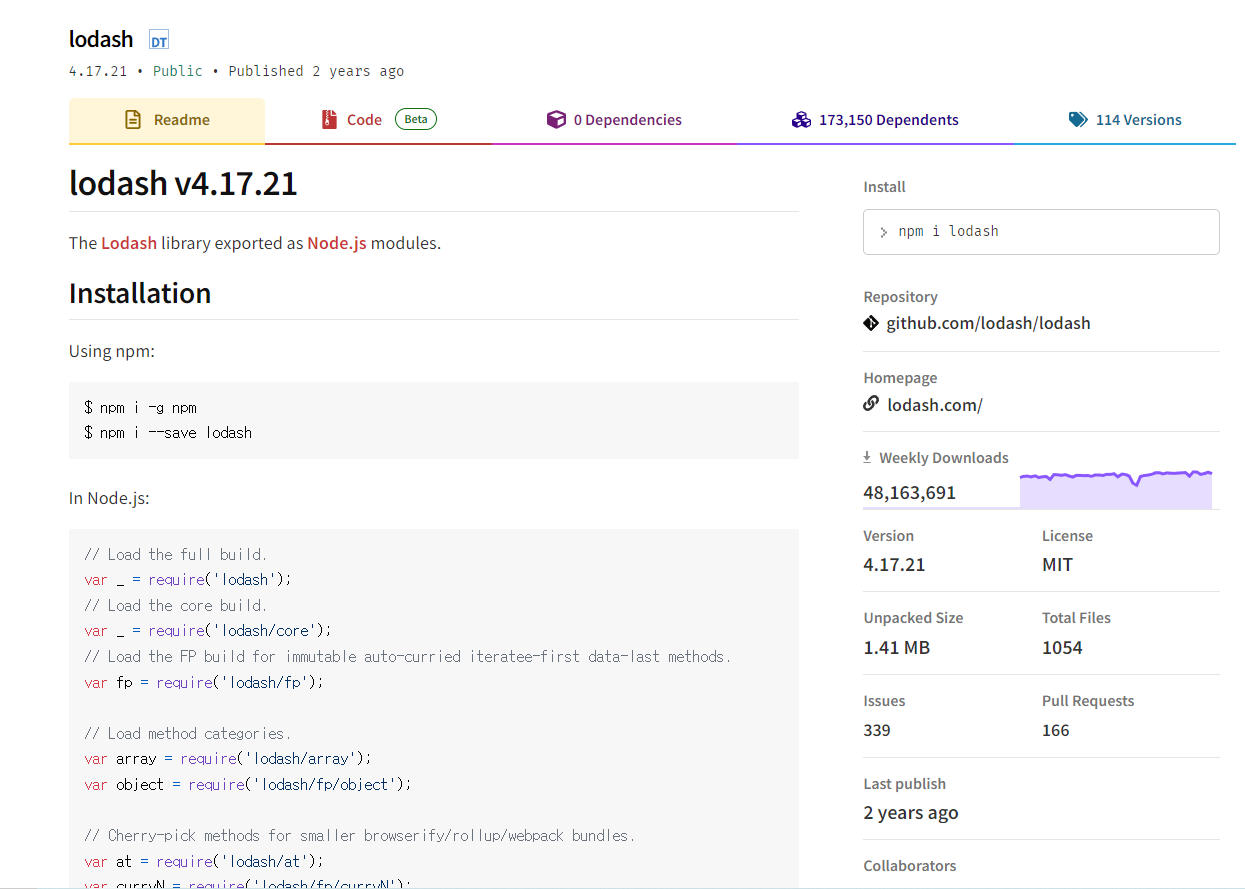
Task: Open the lodash.com/ homepage link
Action: 935,404
